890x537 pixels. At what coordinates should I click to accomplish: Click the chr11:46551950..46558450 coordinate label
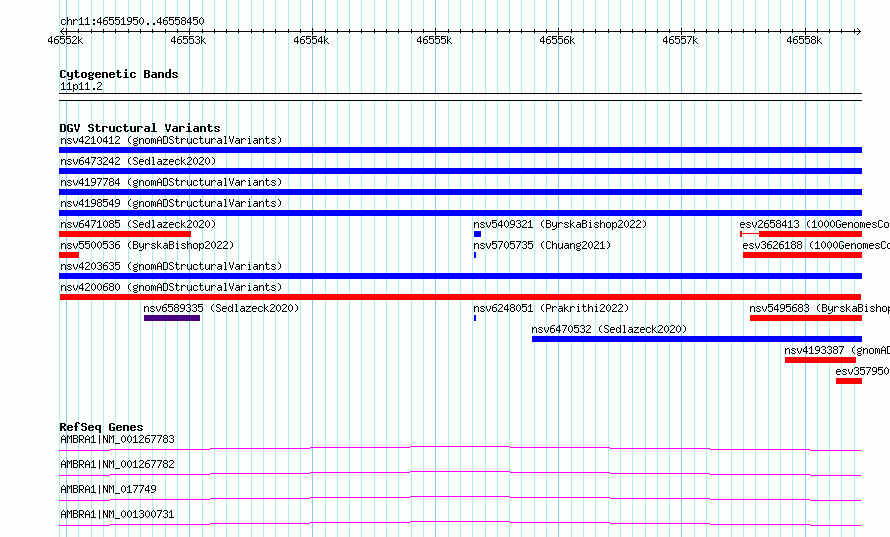(x=132, y=21)
